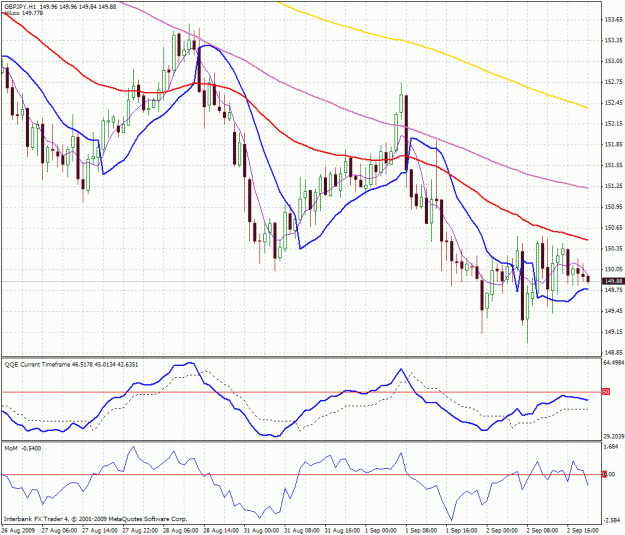Screen dimensions: 625x535
Task: Select the 151.25 price axis label
Action: coord(614,186)
